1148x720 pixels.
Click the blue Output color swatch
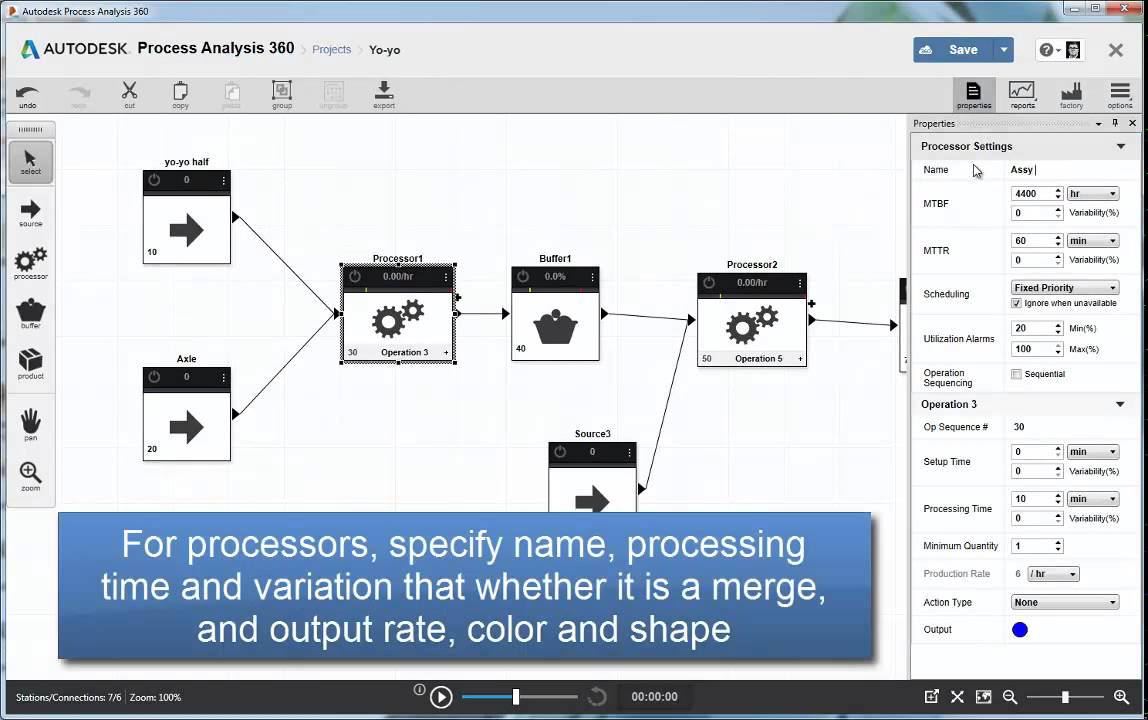tap(1019, 629)
